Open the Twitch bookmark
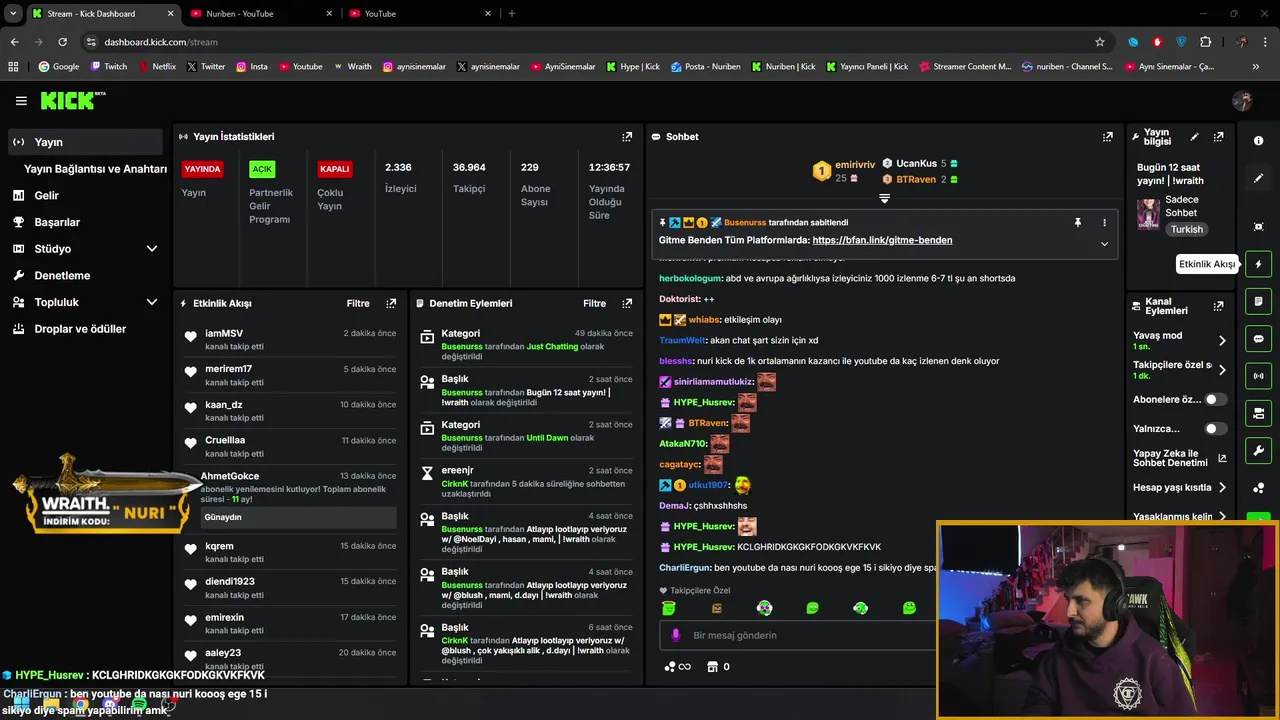 coord(109,67)
